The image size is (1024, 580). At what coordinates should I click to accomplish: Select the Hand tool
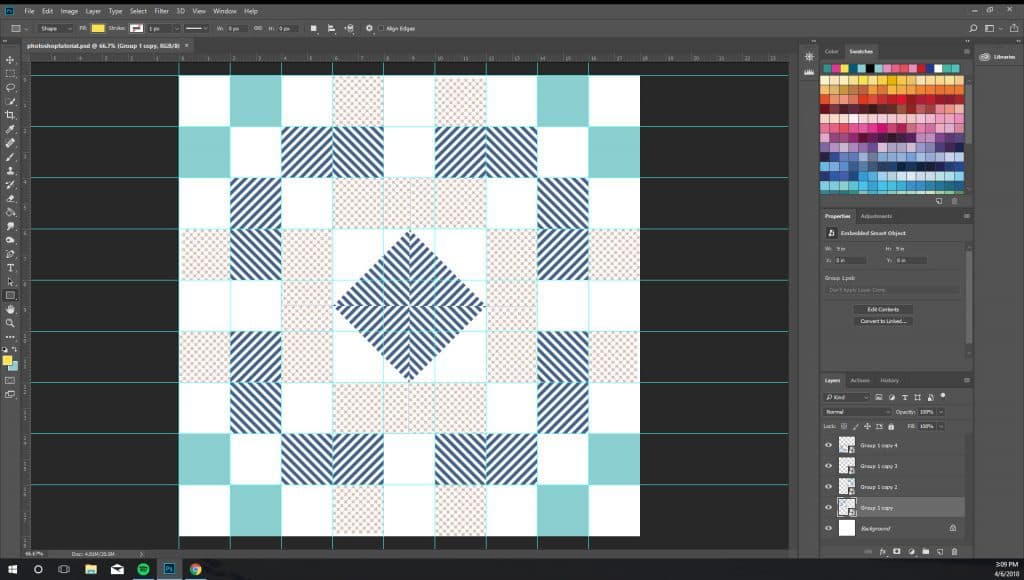tap(10, 309)
